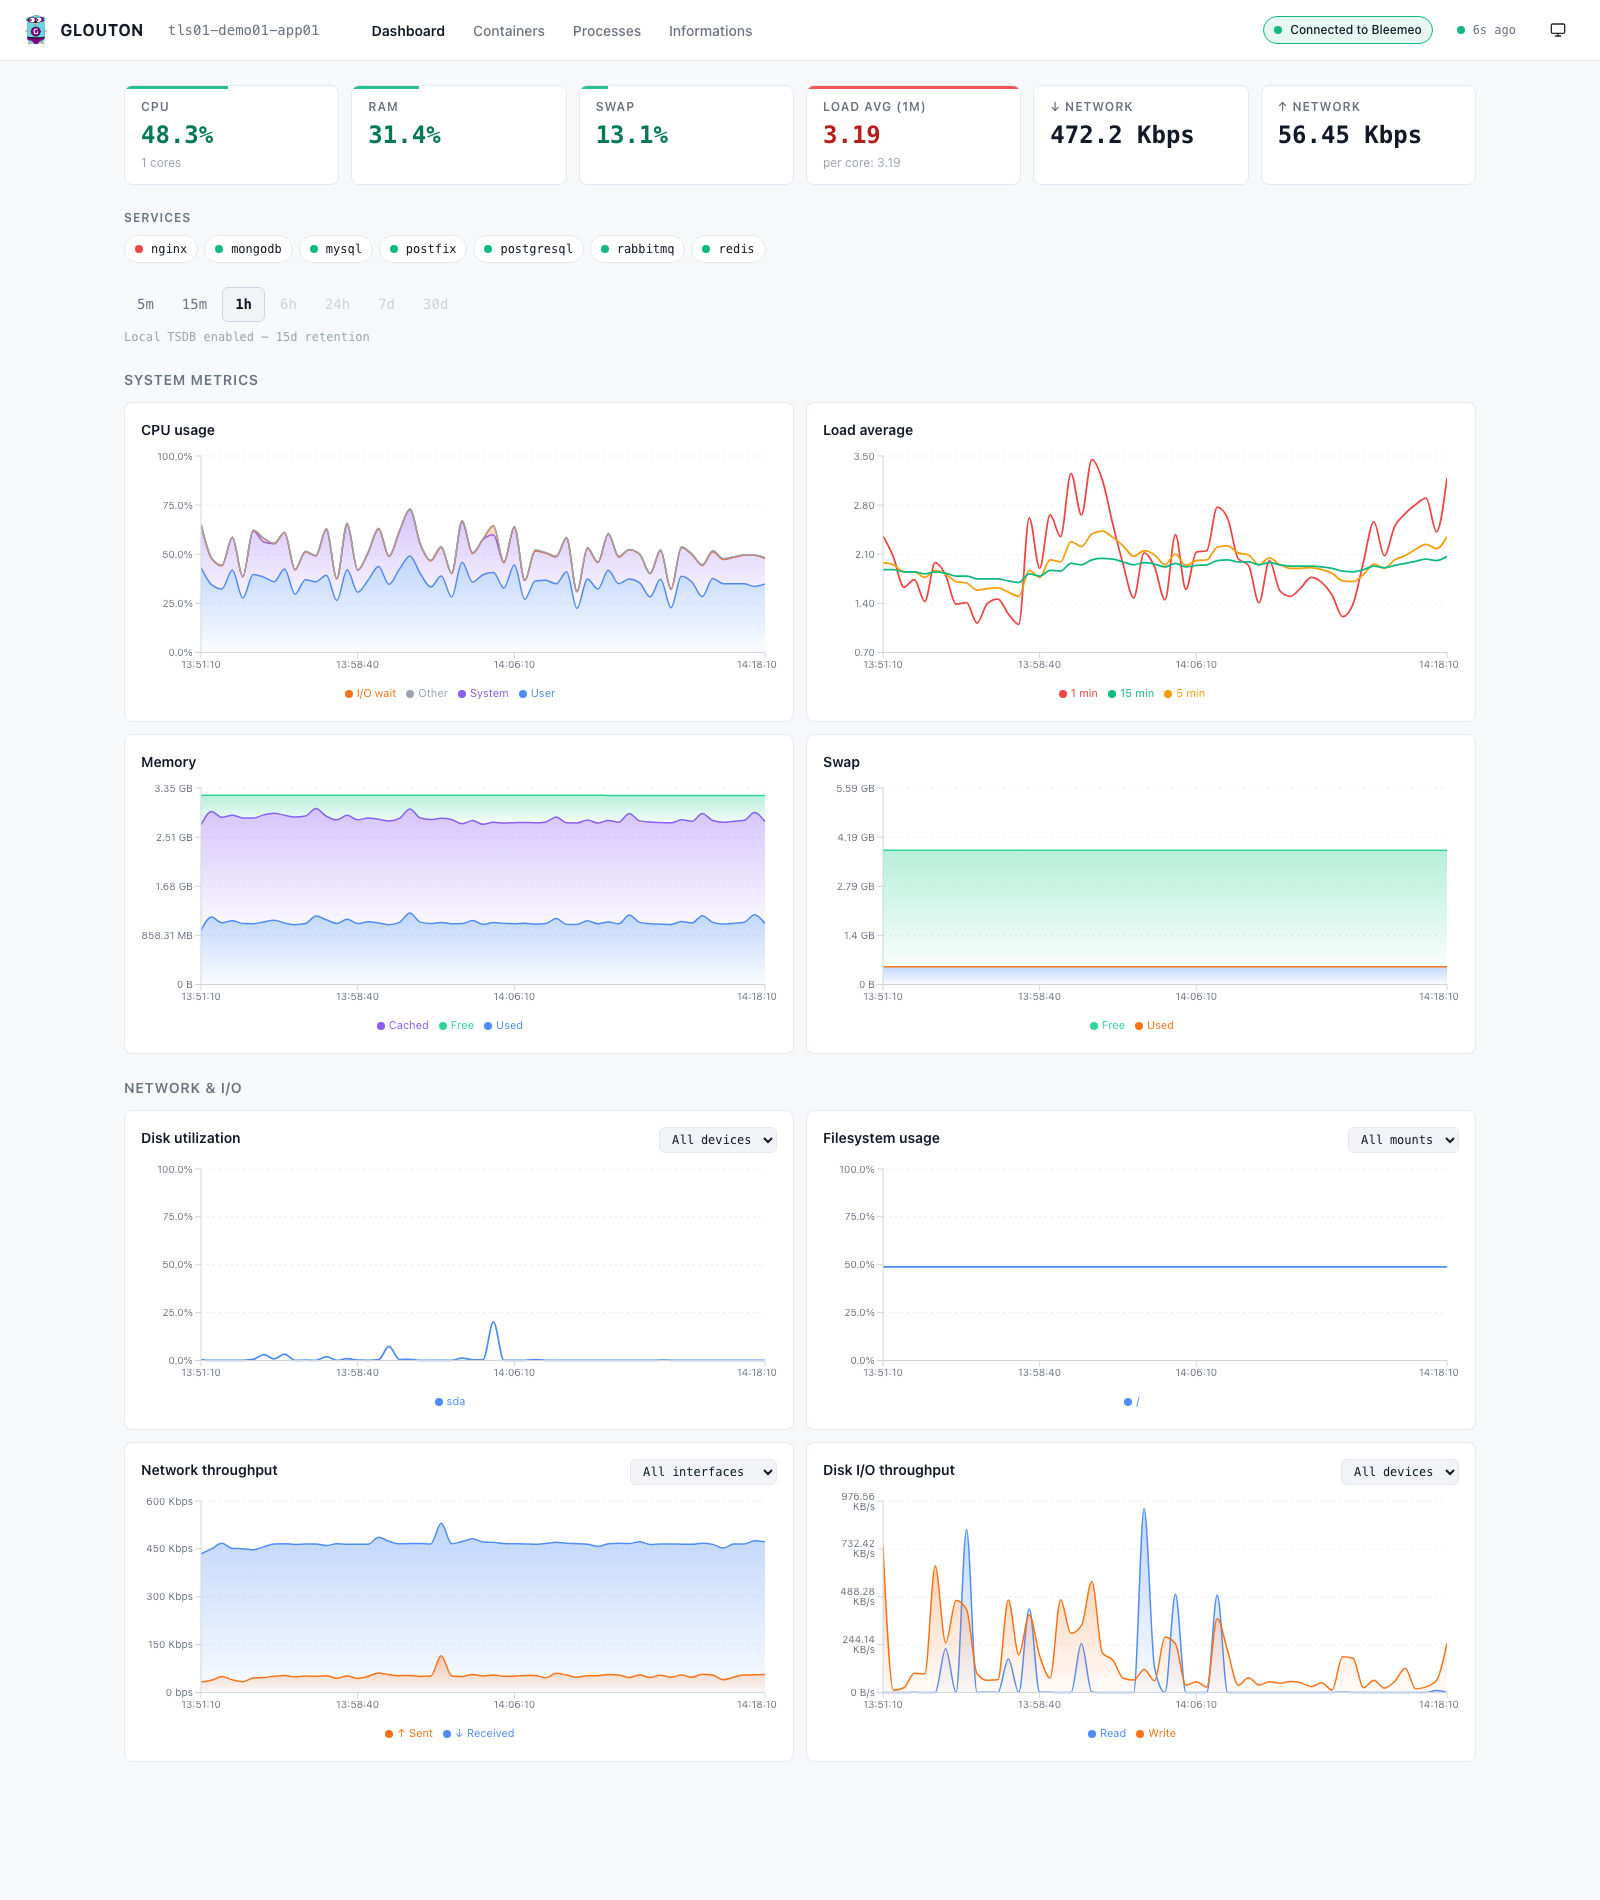This screenshot has width=1600, height=1900.
Task: Click the GLOUTON brand name
Action: click(102, 30)
